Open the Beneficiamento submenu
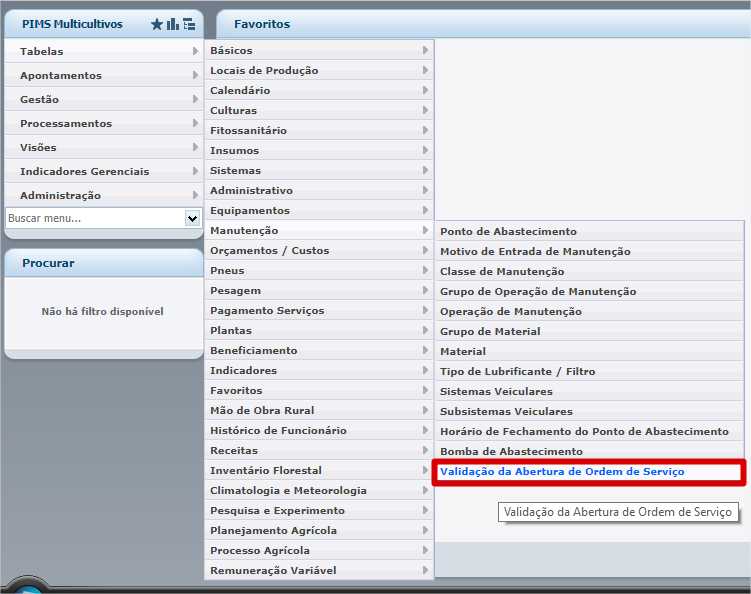The height and width of the screenshot is (594, 751). tap(319, 351)
